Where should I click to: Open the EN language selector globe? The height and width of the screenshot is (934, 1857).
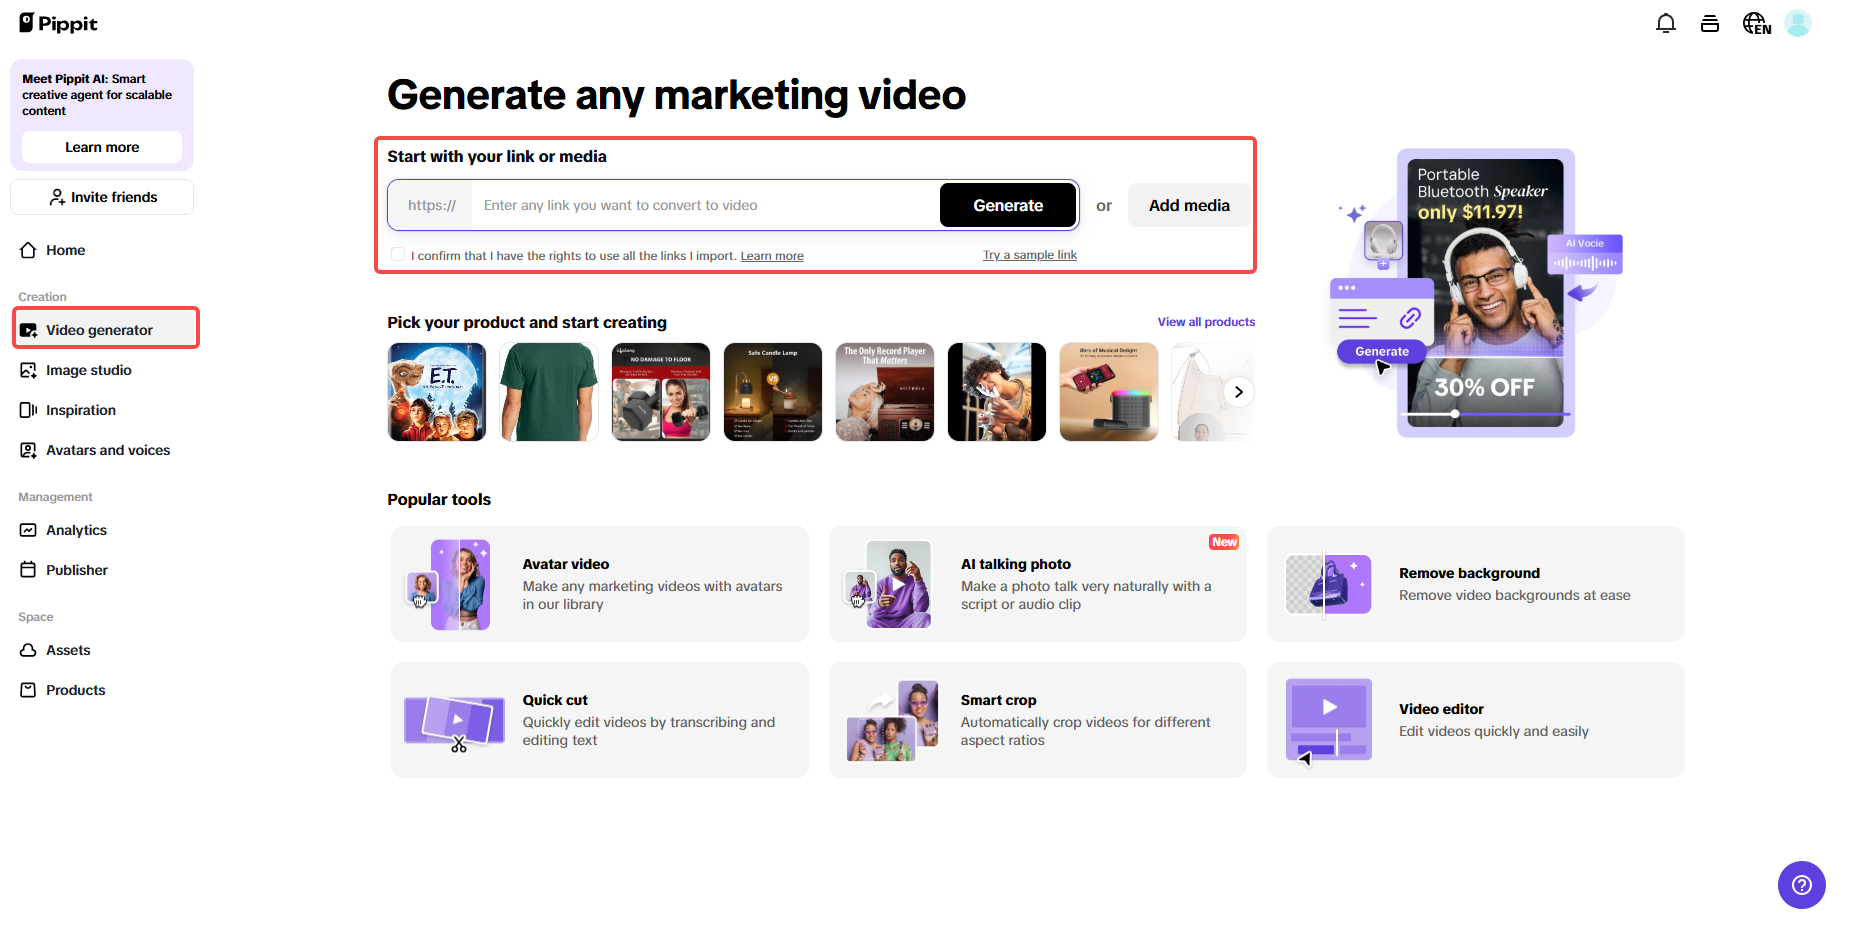tap(1757, 22)
